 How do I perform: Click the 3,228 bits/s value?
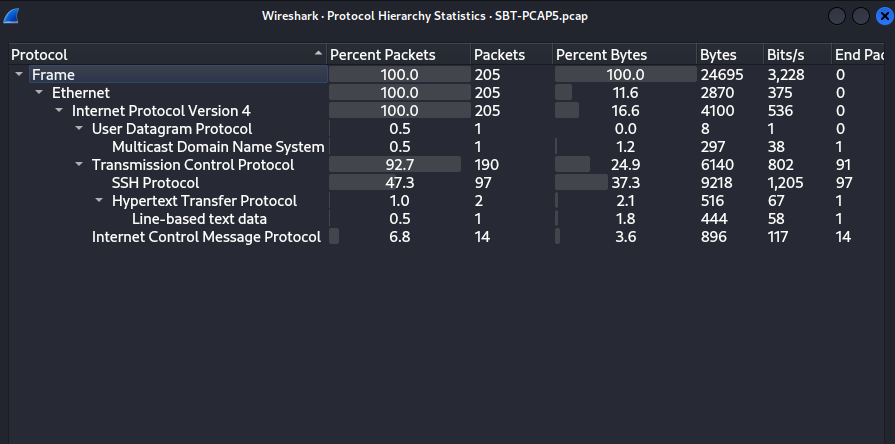(x=785, y=74)
